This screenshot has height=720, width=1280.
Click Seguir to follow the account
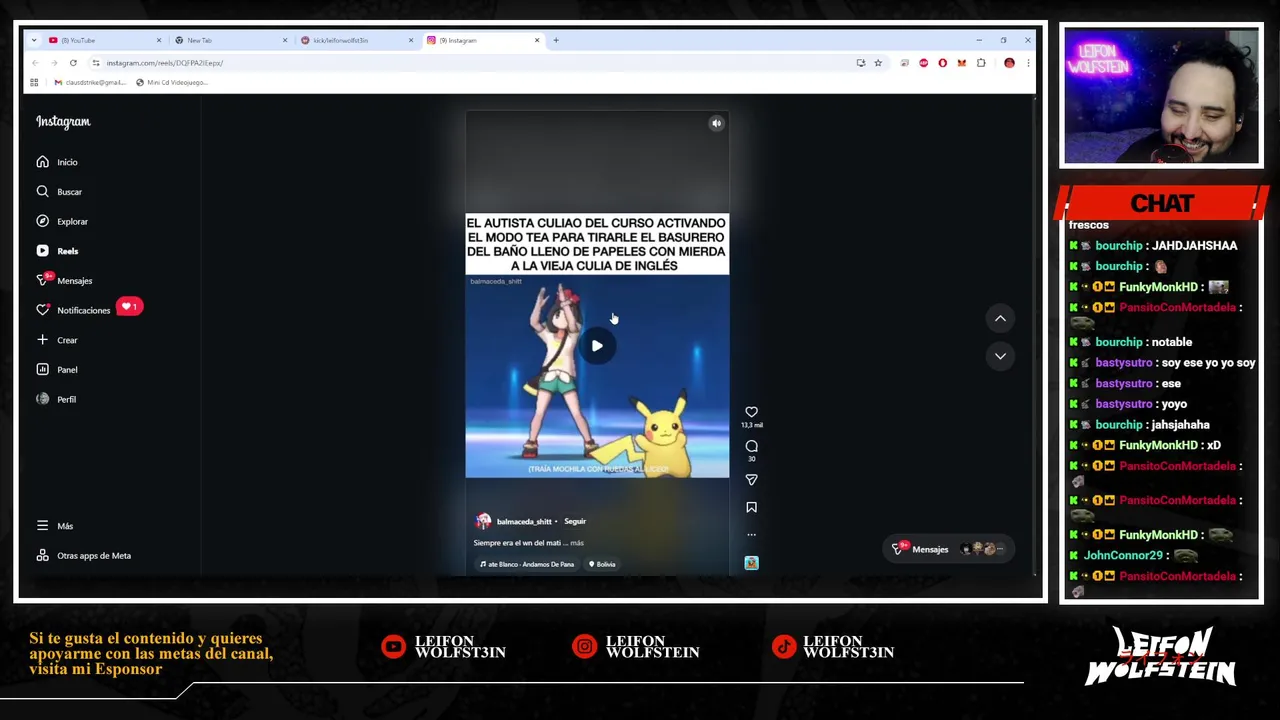[574, 521]
